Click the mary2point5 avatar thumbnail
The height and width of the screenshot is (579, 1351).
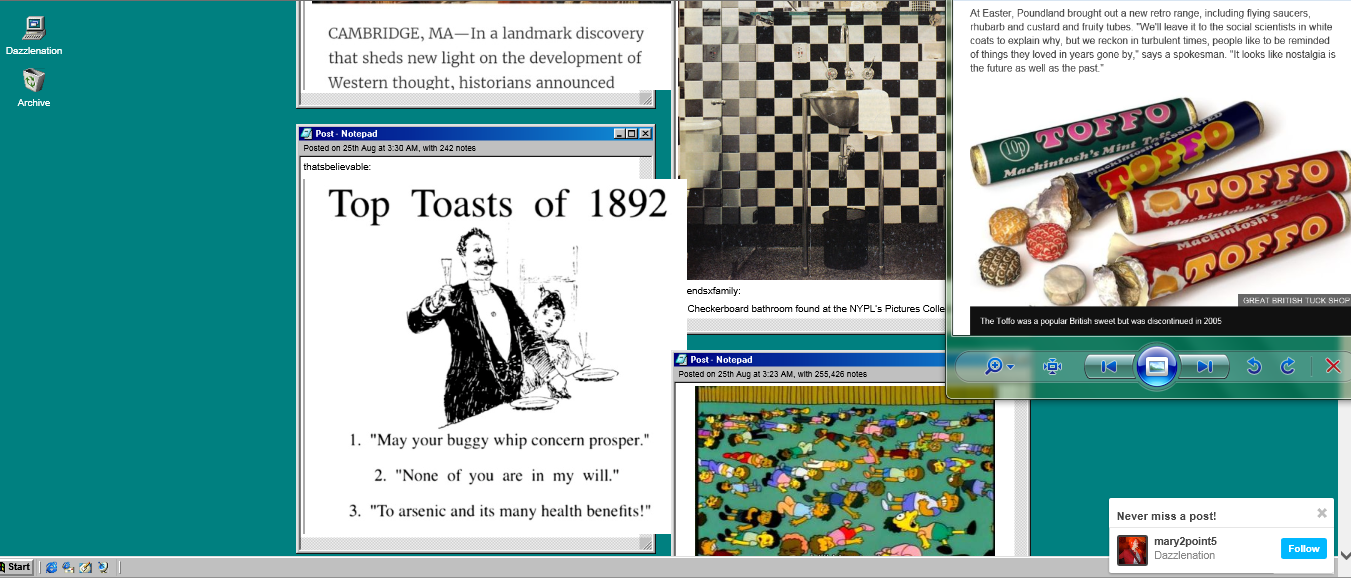1132,550
